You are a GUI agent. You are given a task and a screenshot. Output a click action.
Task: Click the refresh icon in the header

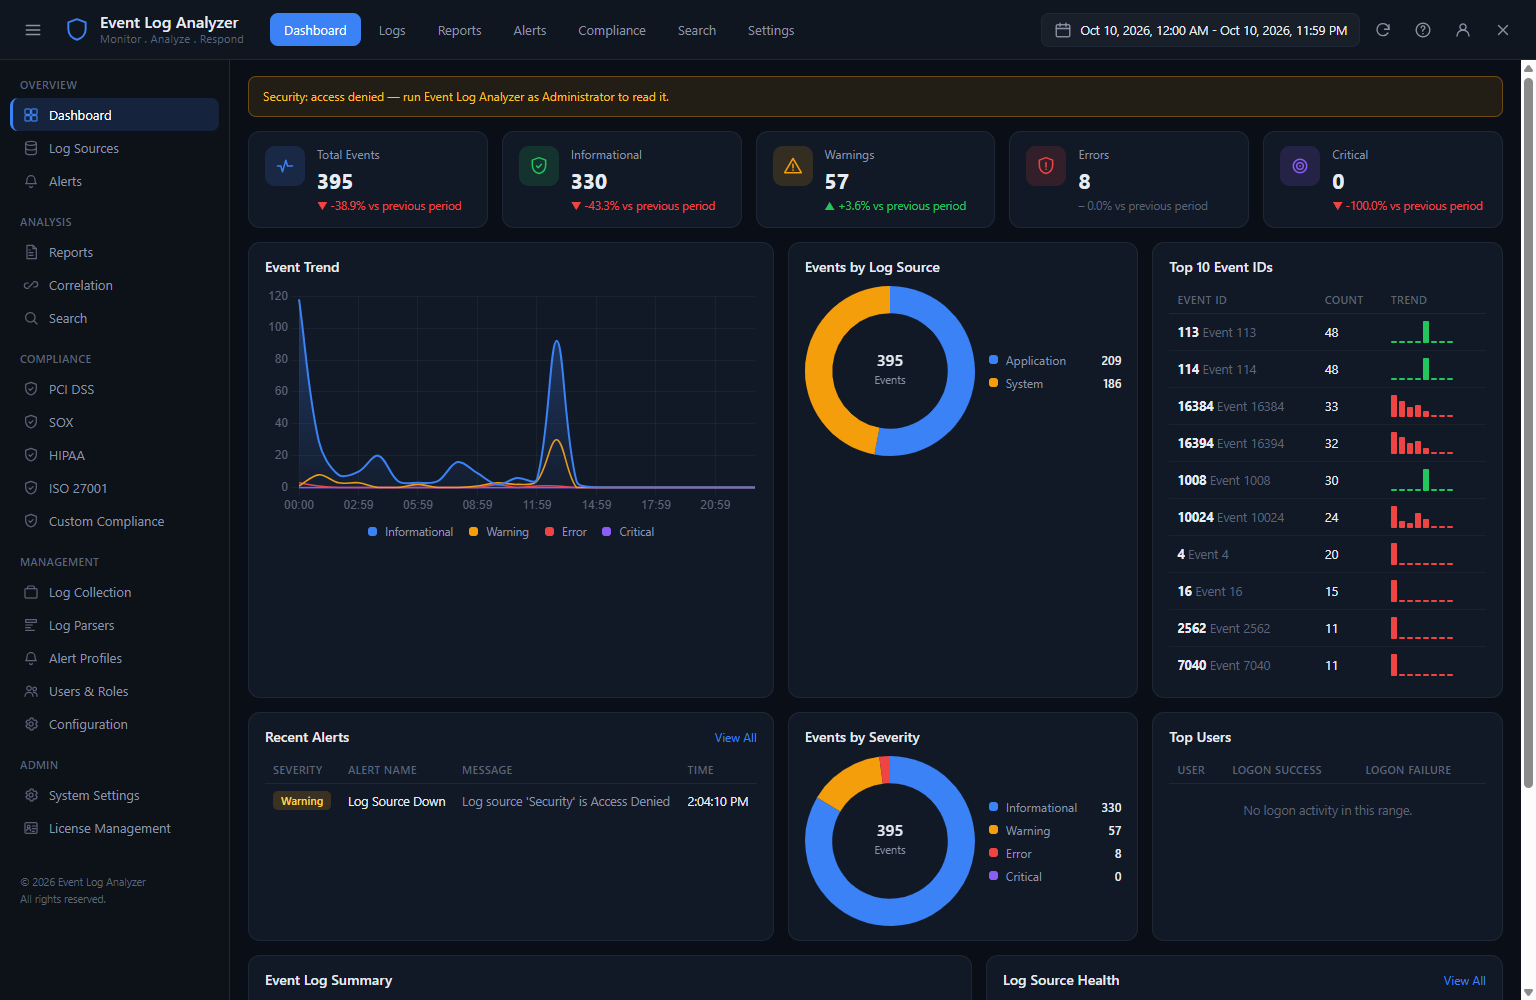[x=1383, y=30]
